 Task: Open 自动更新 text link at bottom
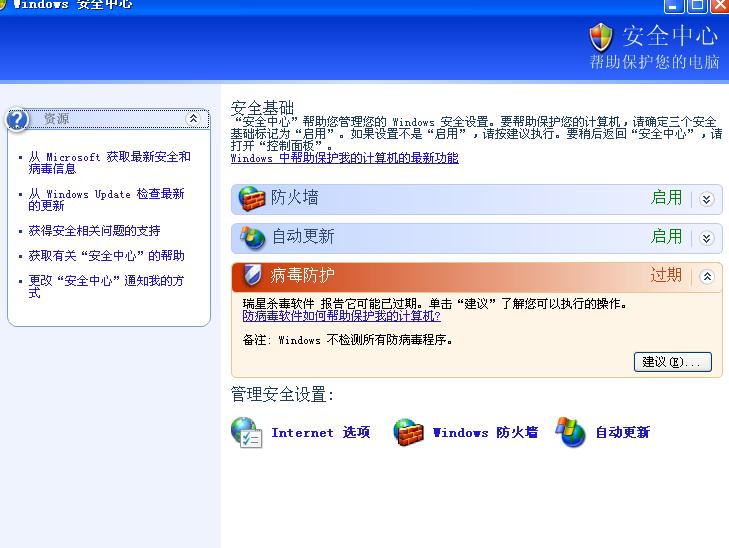(623, 432)
